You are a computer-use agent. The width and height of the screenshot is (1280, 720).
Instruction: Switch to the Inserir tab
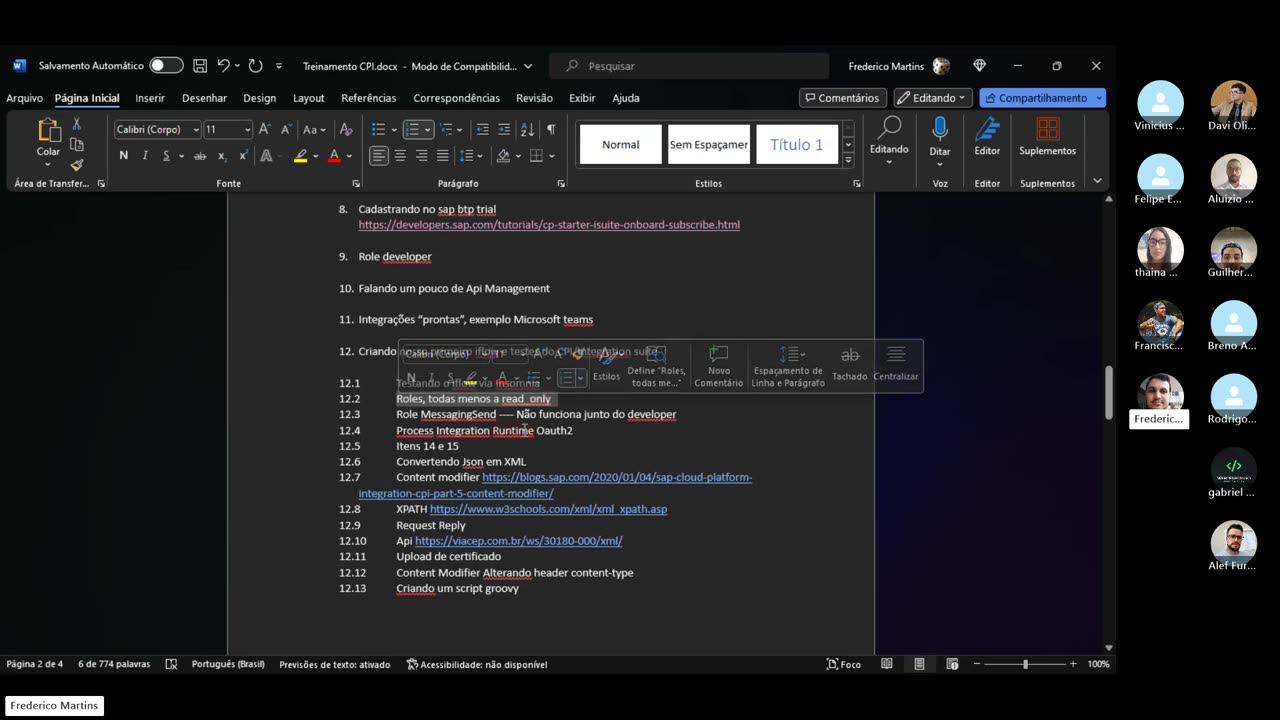pyautogui.click(x=150, y=98)
